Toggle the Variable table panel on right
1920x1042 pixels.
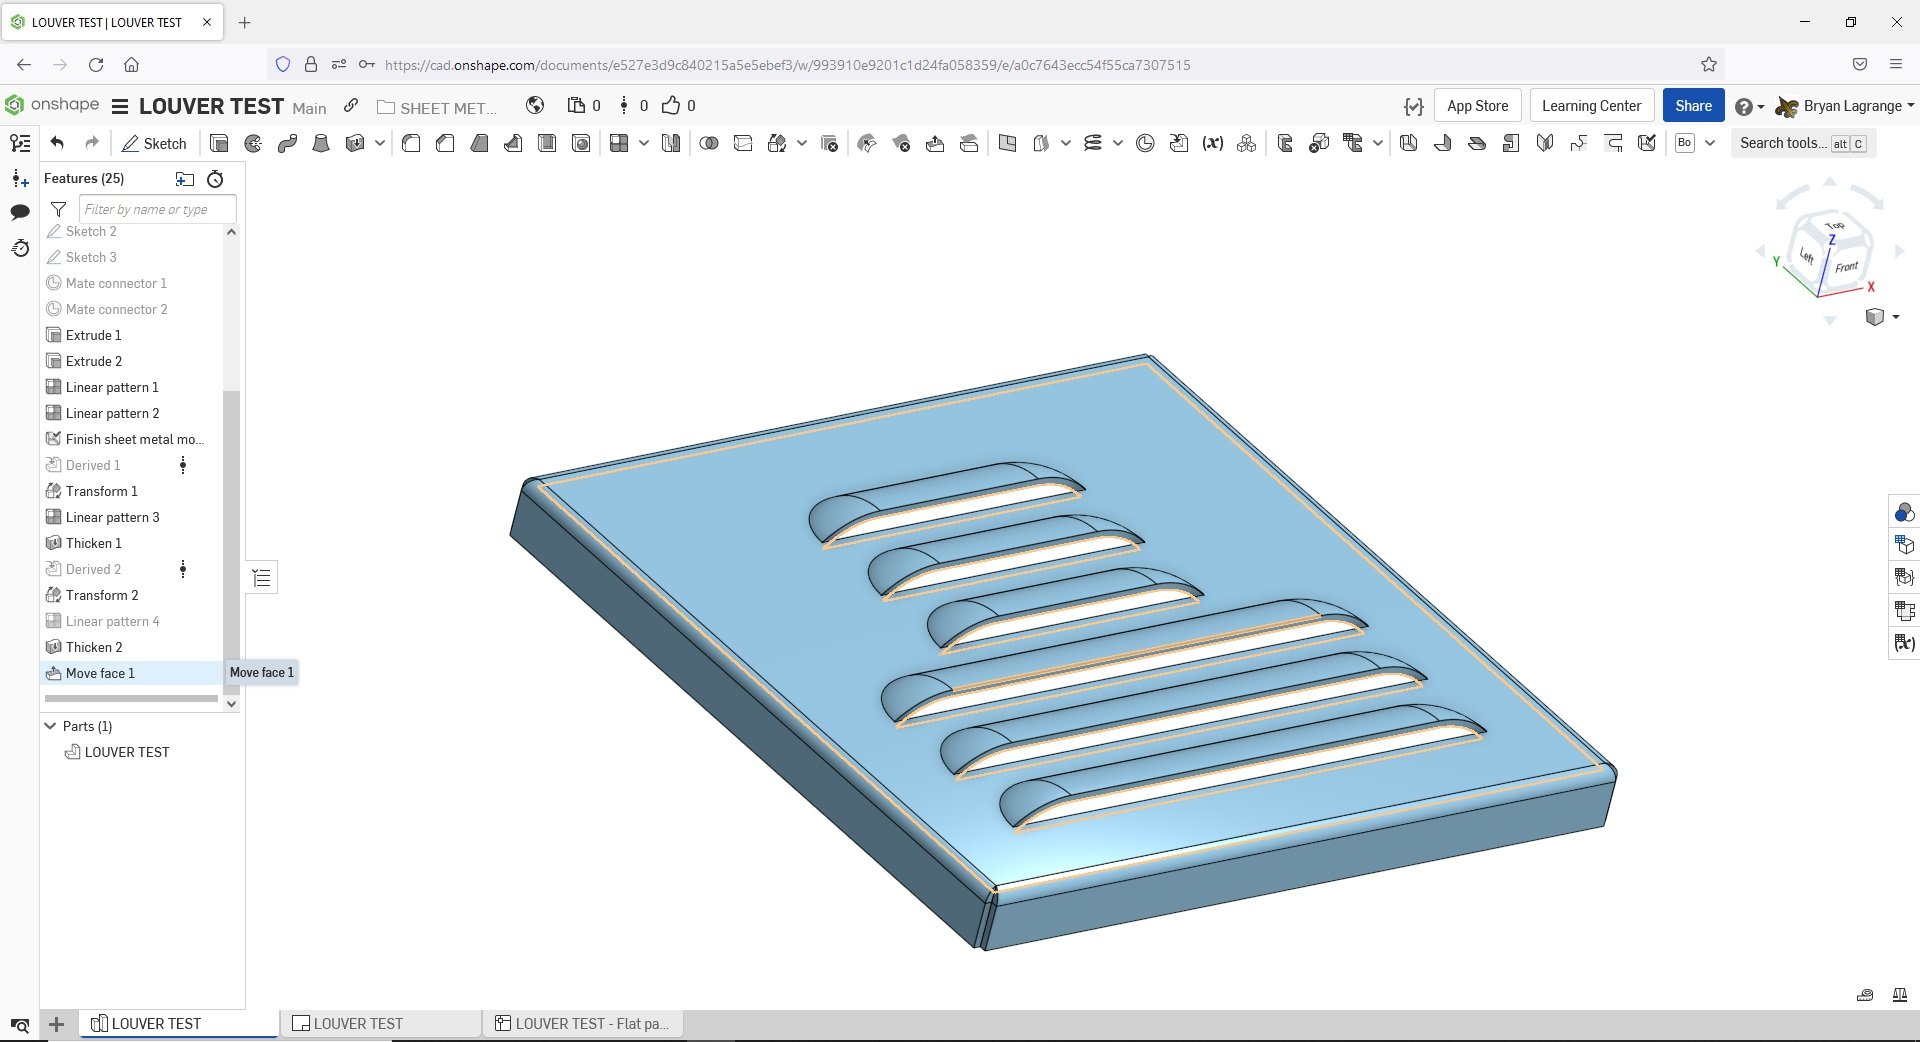[1904, 643]
